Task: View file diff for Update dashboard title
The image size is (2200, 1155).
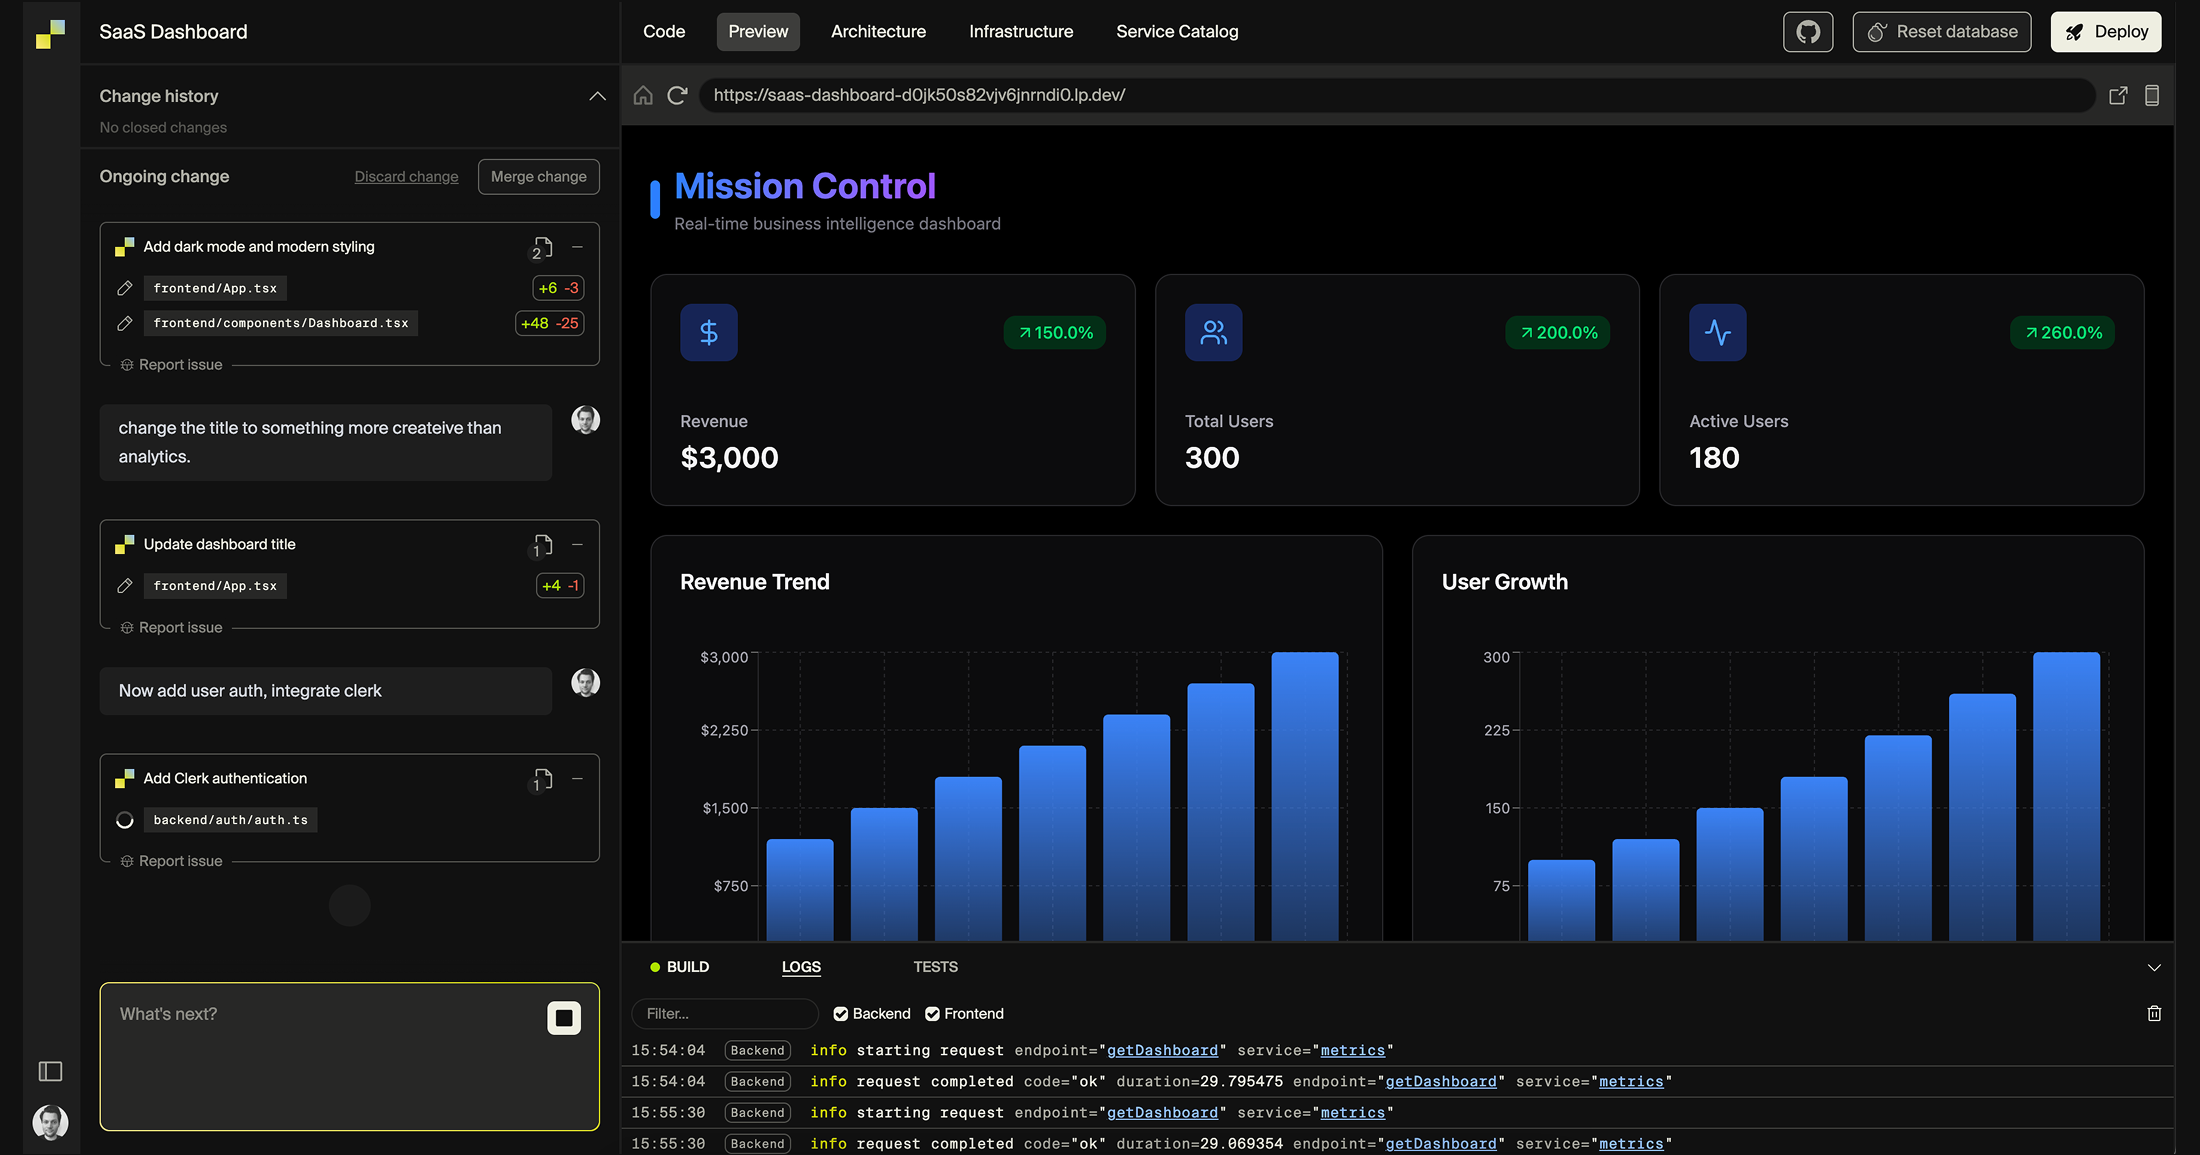Action: pyautogui.click(x=542, y=545)
